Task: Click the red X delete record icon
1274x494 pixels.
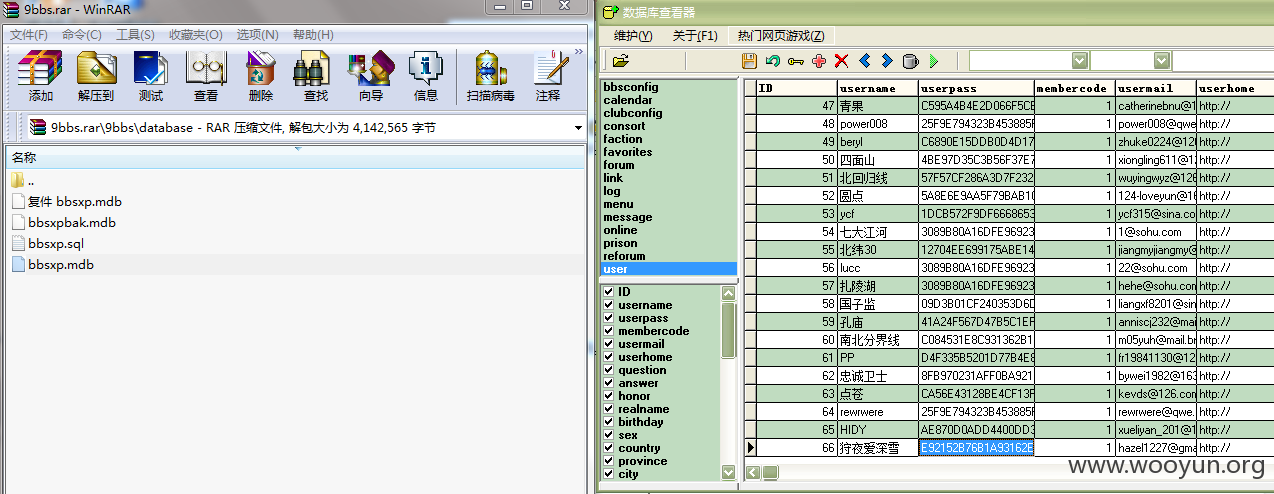Action: [842, 61]
